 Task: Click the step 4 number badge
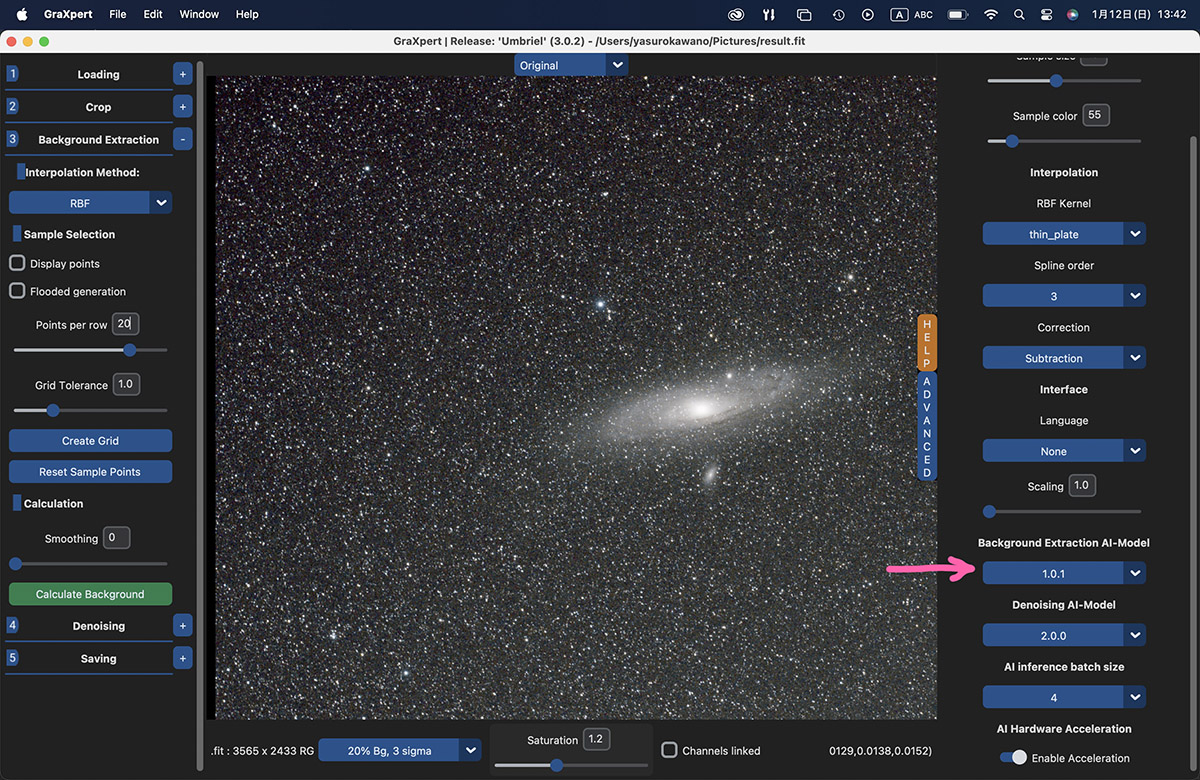[x=12, y=626]
